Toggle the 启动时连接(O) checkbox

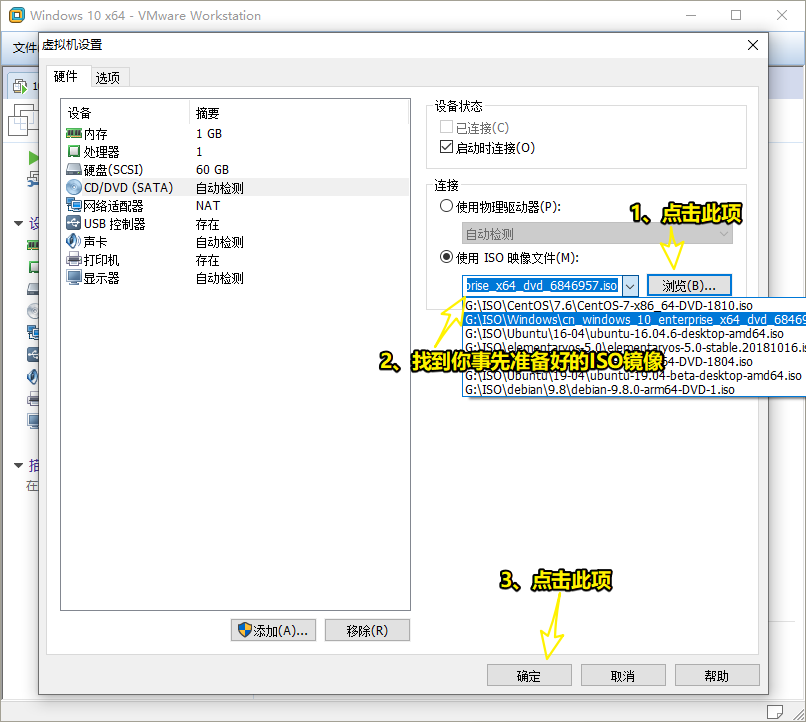pos(446,147)
